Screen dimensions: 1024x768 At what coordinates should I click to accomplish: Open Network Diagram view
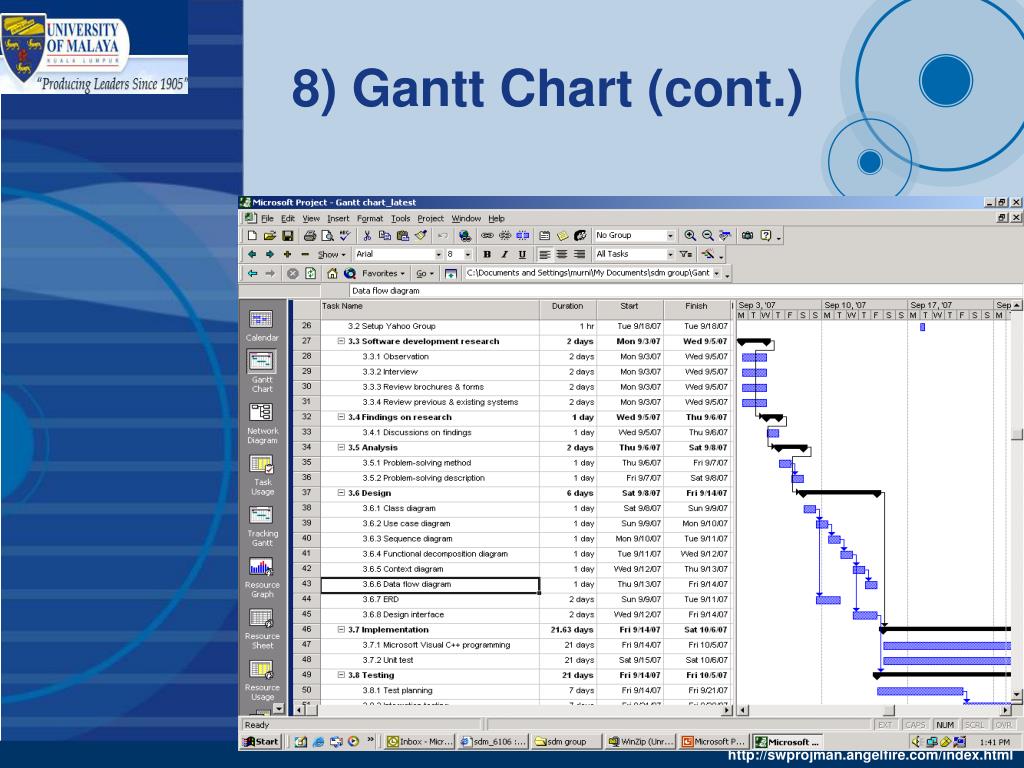262,423
